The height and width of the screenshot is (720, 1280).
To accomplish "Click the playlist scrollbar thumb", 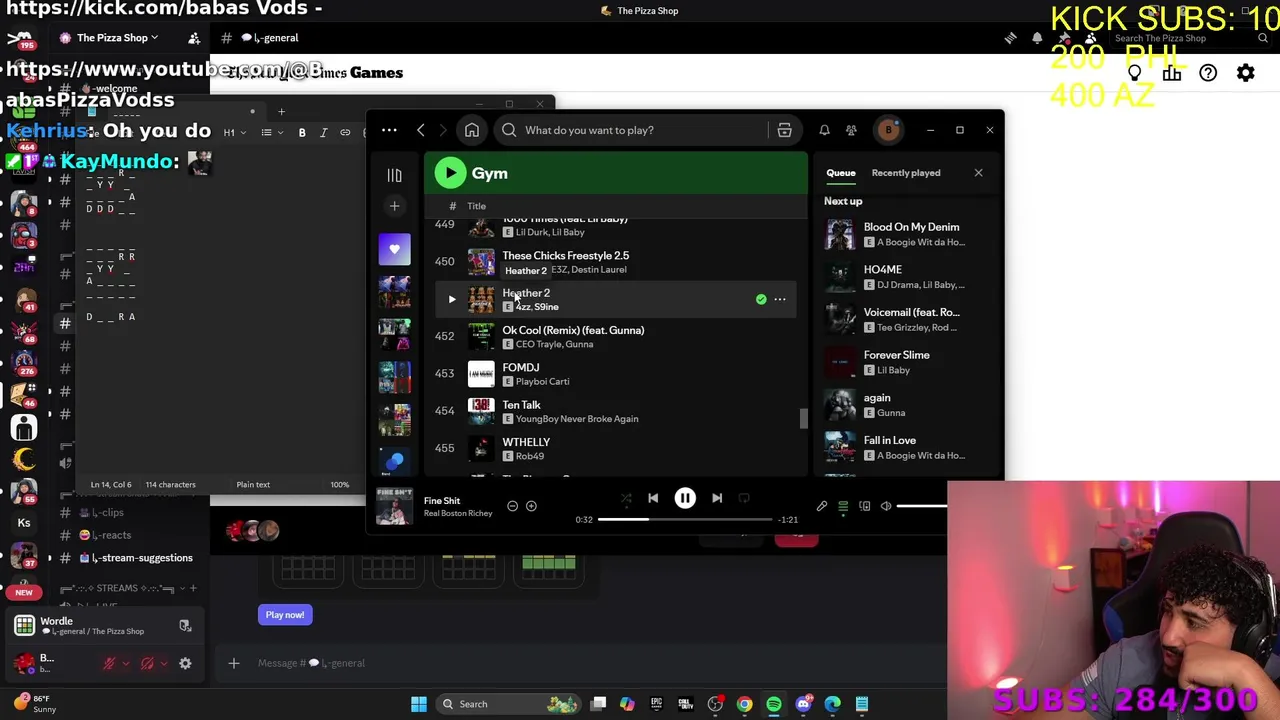I will click(x=803, y=419).
